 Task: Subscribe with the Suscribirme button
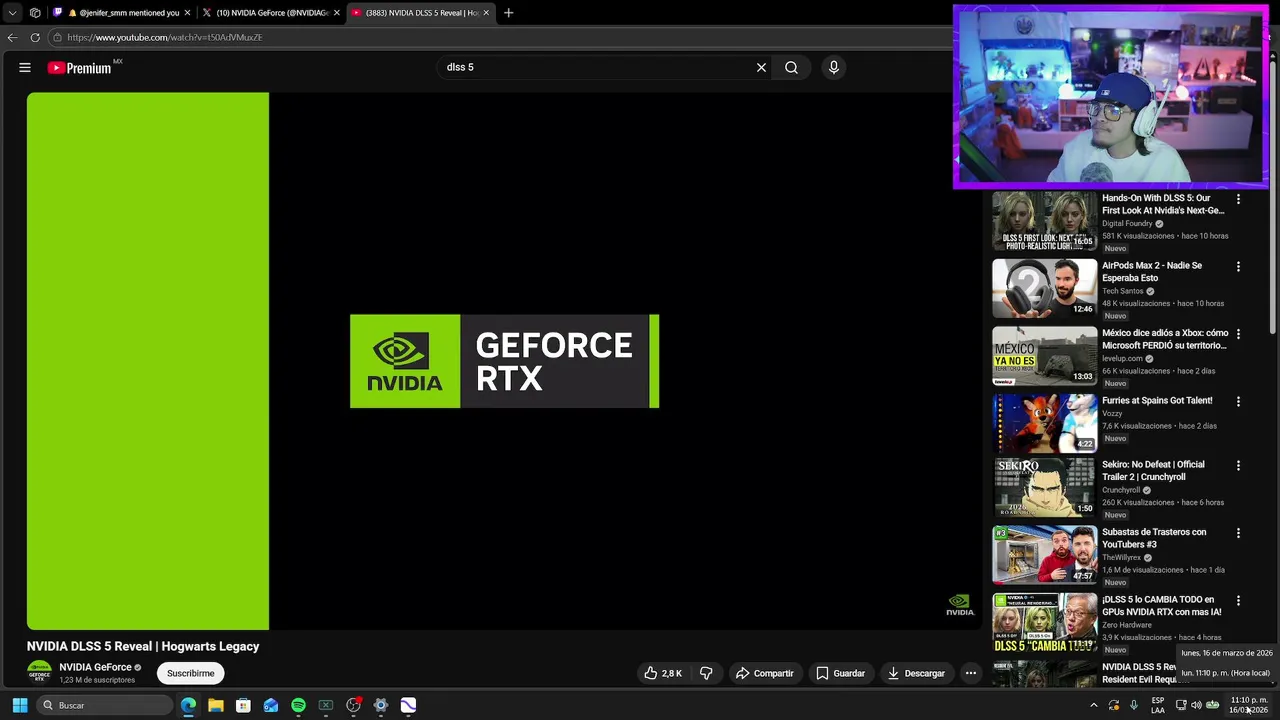[190, 673]
